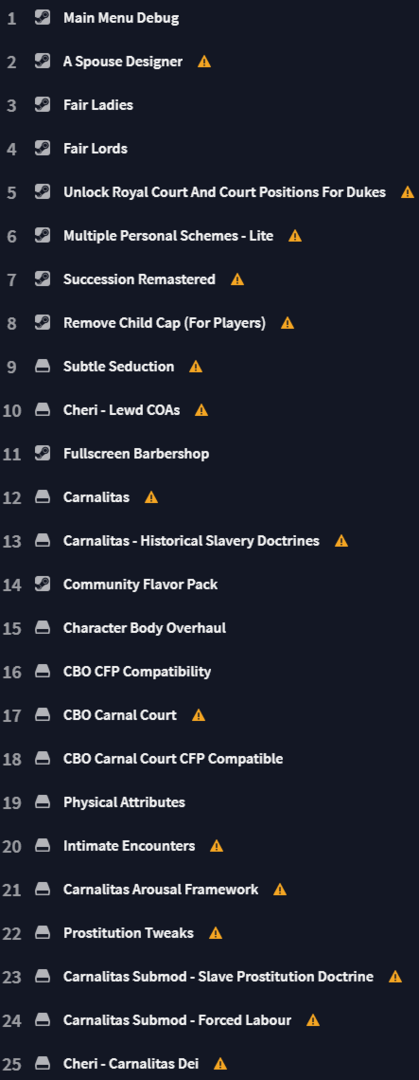Click the warning icon next to A Spouse Designer
The image size is (419, 1080).
tap(204, 62)
